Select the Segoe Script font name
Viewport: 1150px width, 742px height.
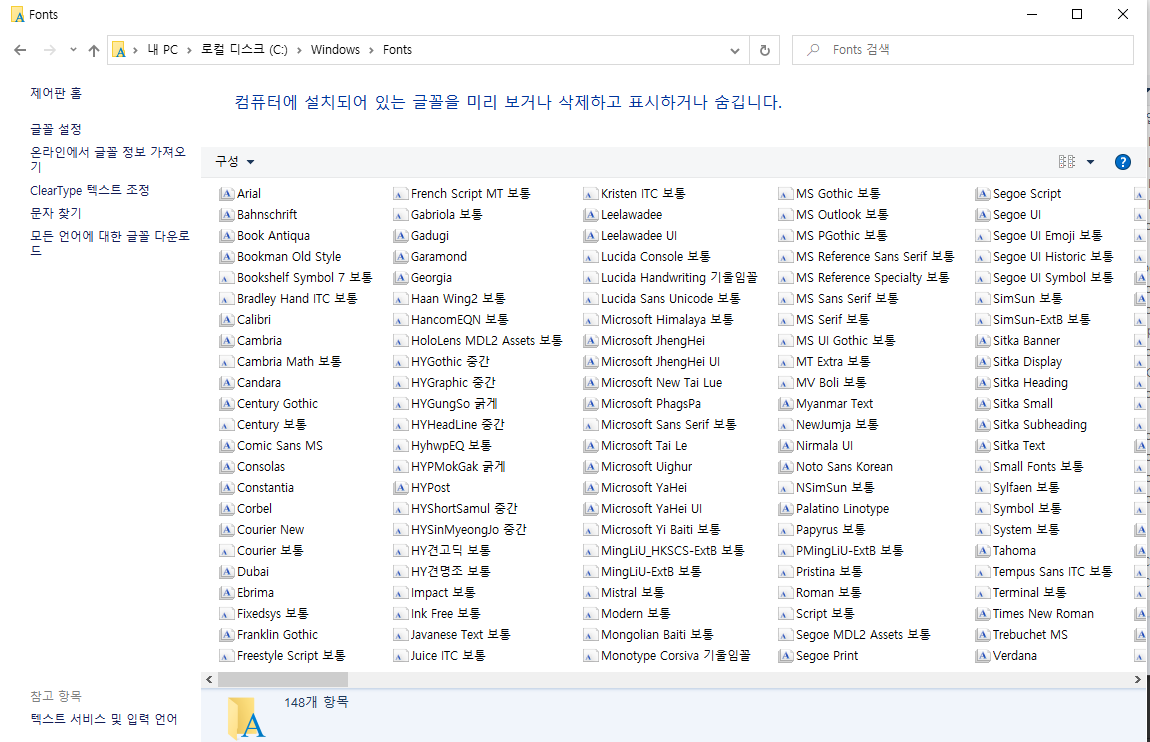click(x=1027, y=194)
